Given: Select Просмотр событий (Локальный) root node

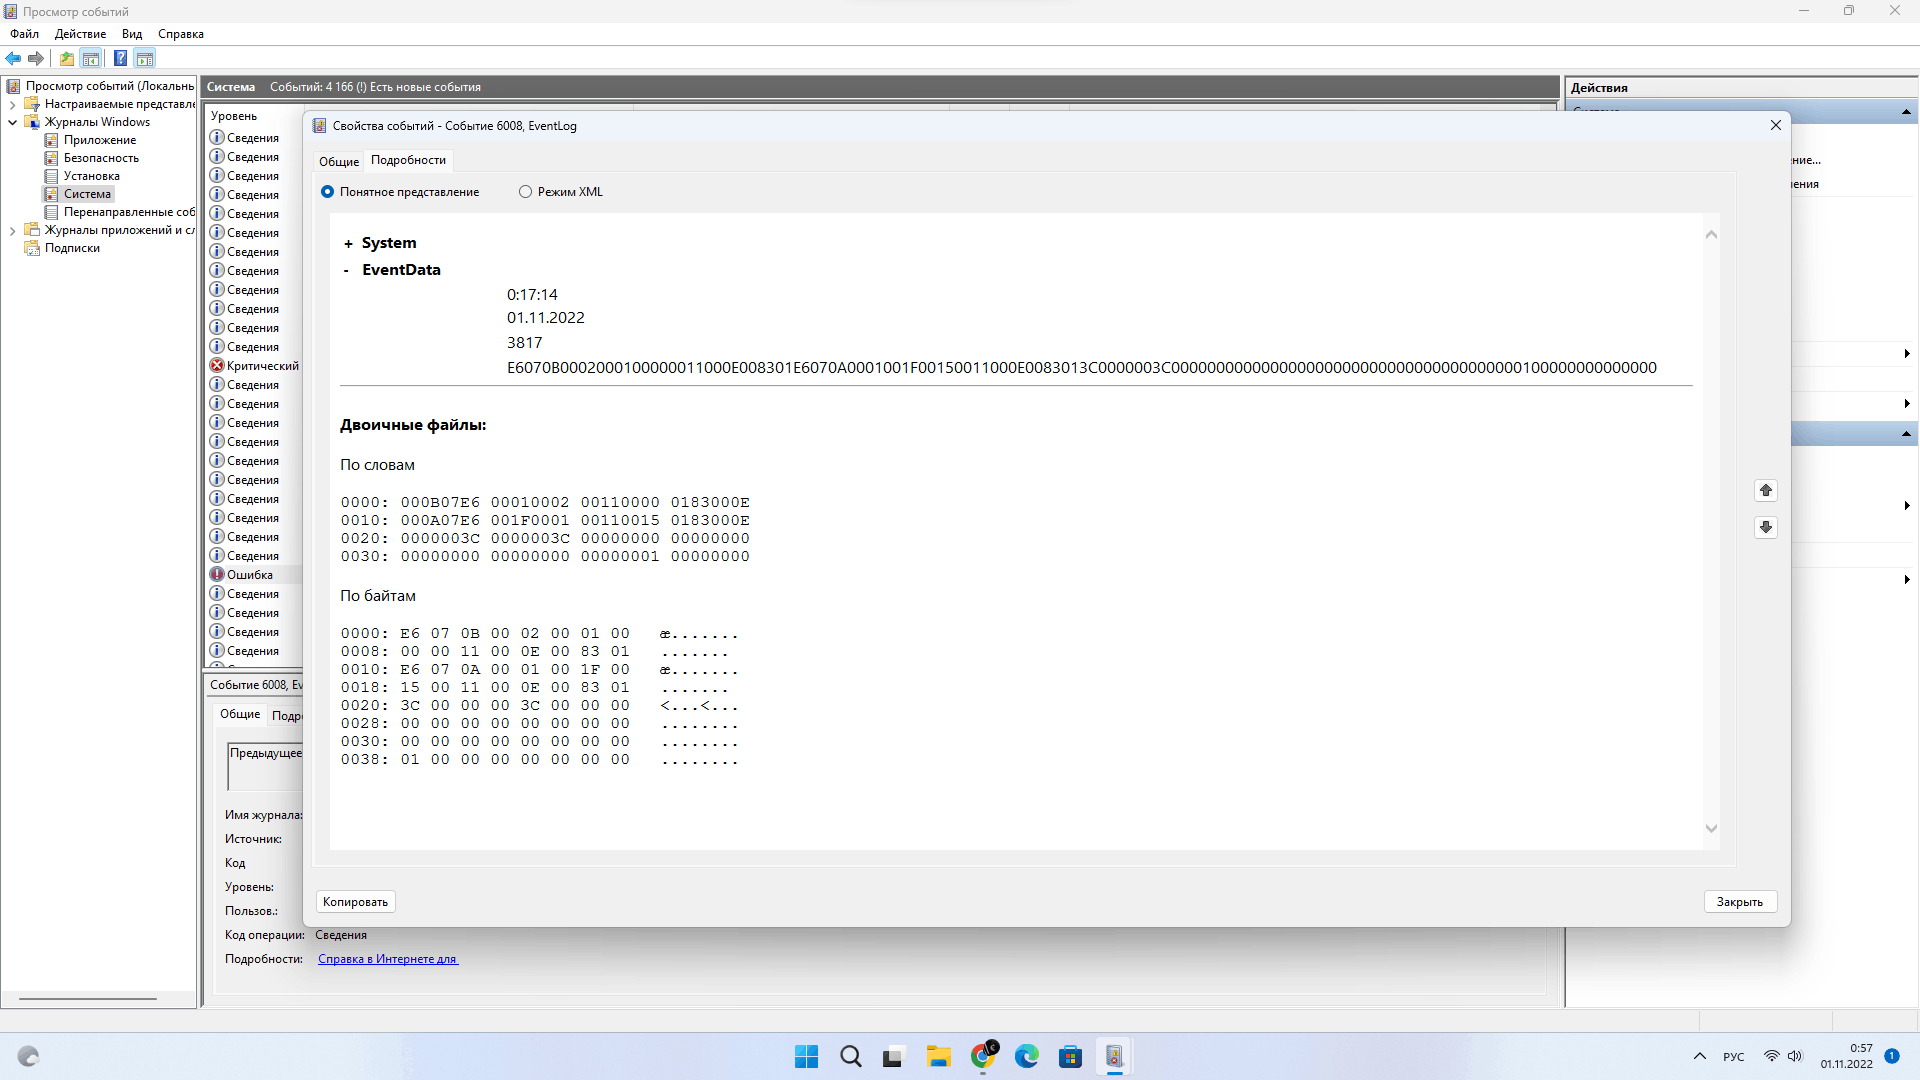Looking at the screenshot, I should point(110,86).
